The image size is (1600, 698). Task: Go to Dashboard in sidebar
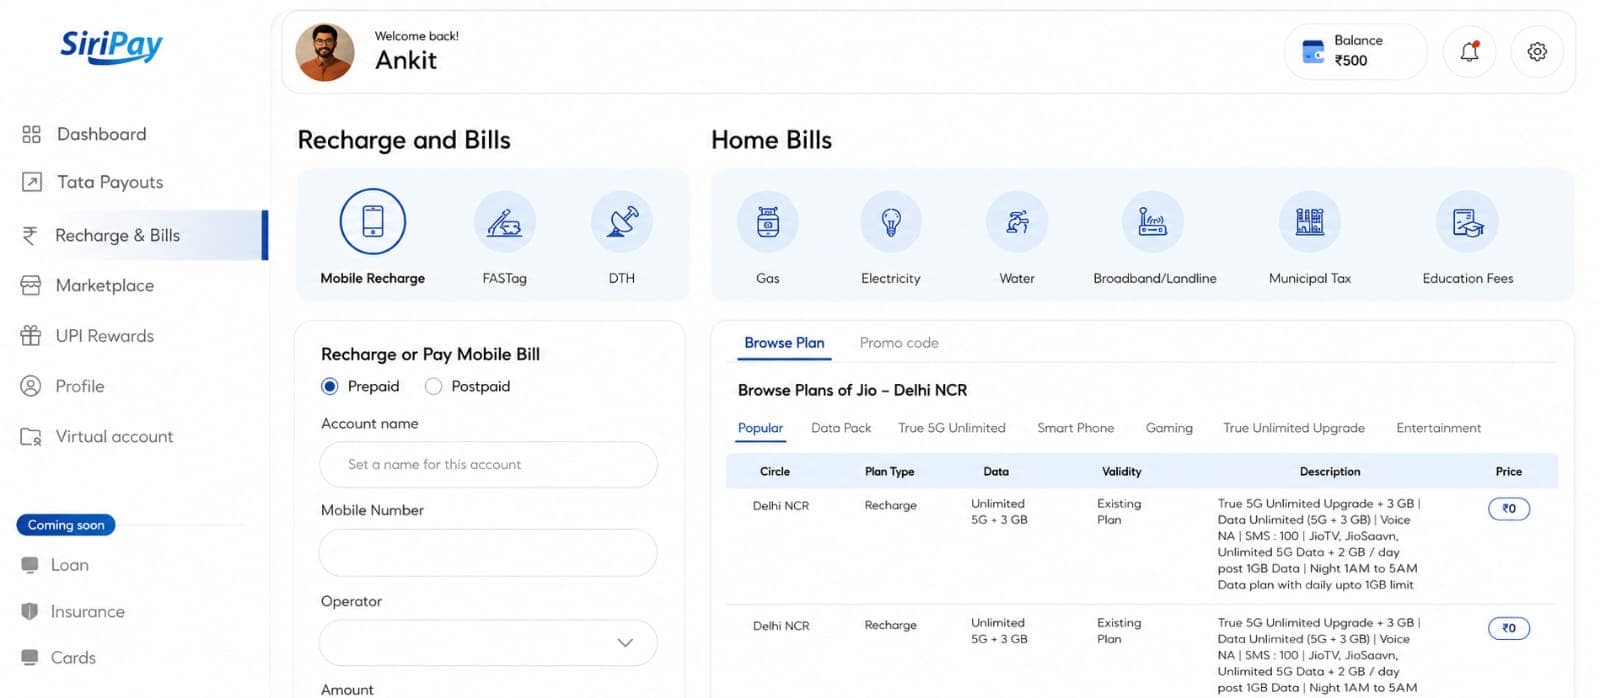pyautogui.click(x=84, y=134)
